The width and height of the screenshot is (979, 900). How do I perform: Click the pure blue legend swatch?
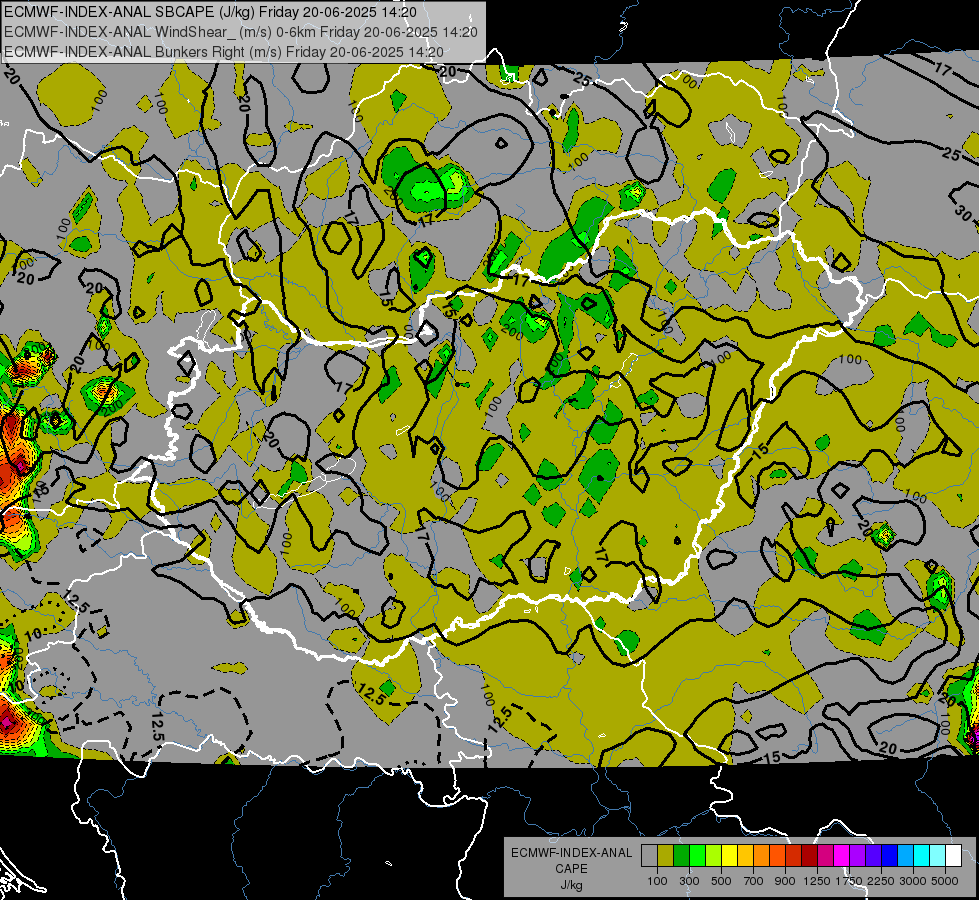click(x=890, y=855)
